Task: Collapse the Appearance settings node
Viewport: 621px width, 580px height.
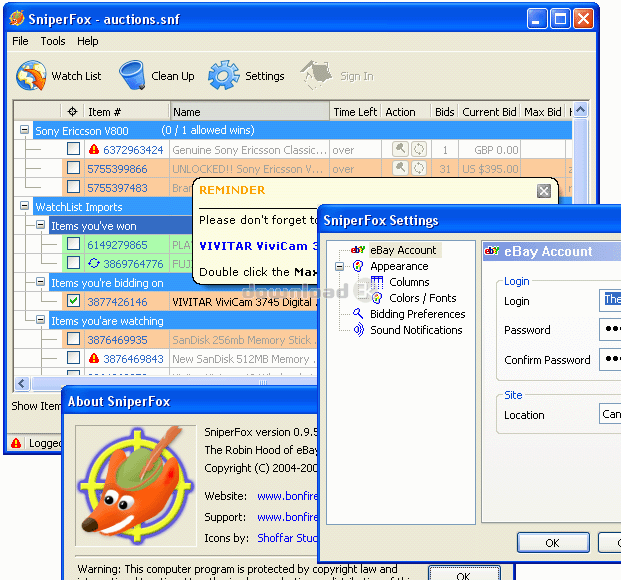Action: (339, 266)
